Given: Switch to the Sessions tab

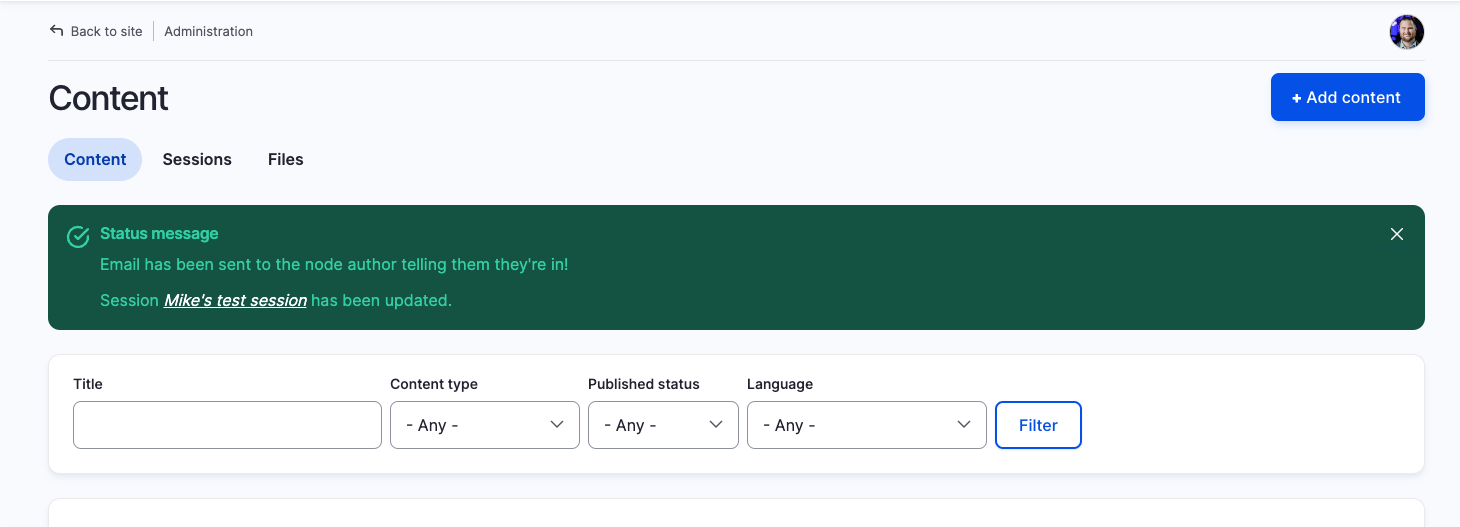Looking at the screenshot, I should click(197, 159).
